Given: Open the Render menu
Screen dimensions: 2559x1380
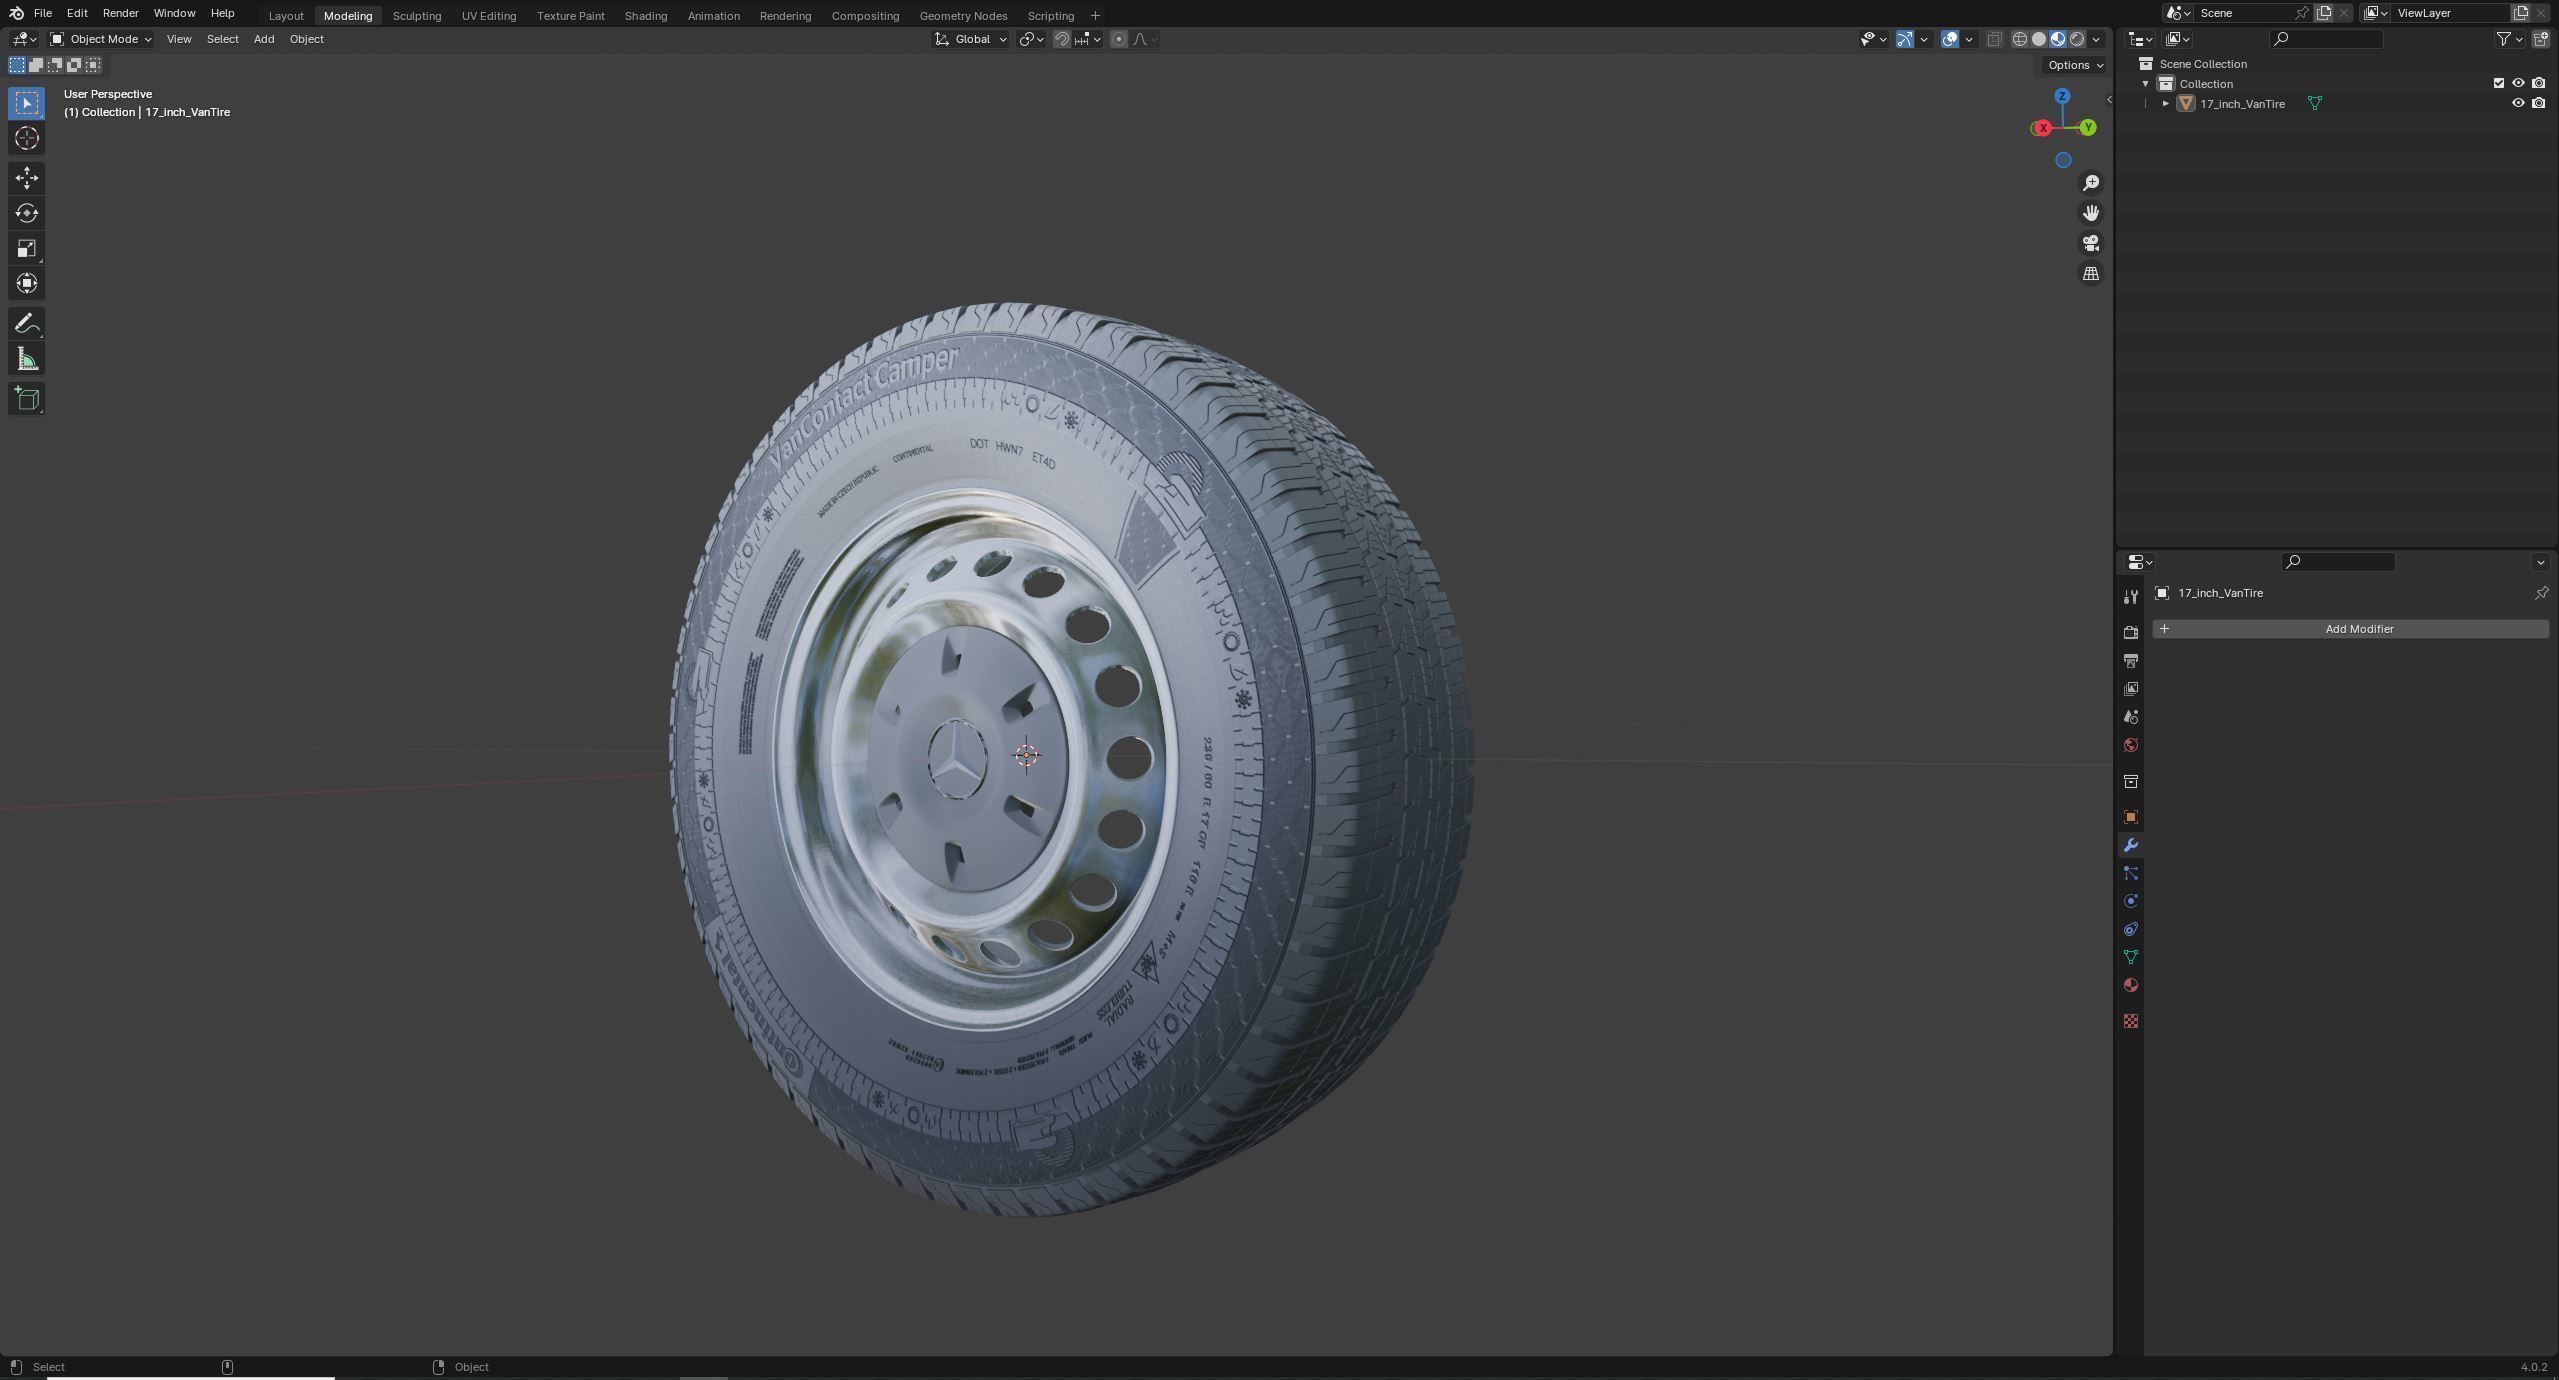Looking at the screenshot, I should tap(120, 13).
